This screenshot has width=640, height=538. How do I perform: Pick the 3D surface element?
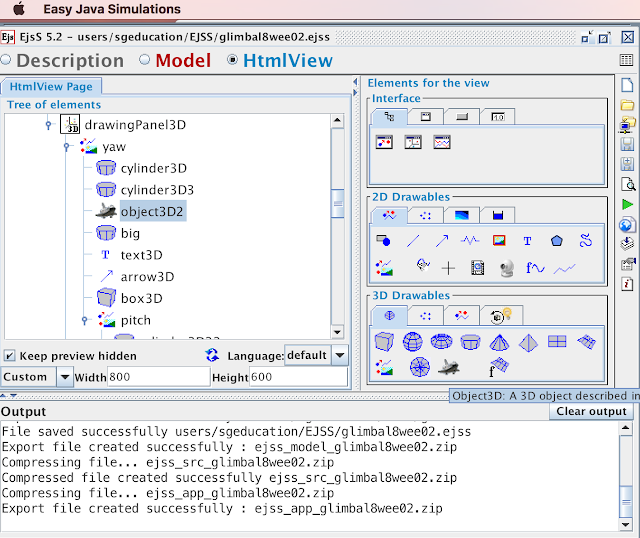587,342
